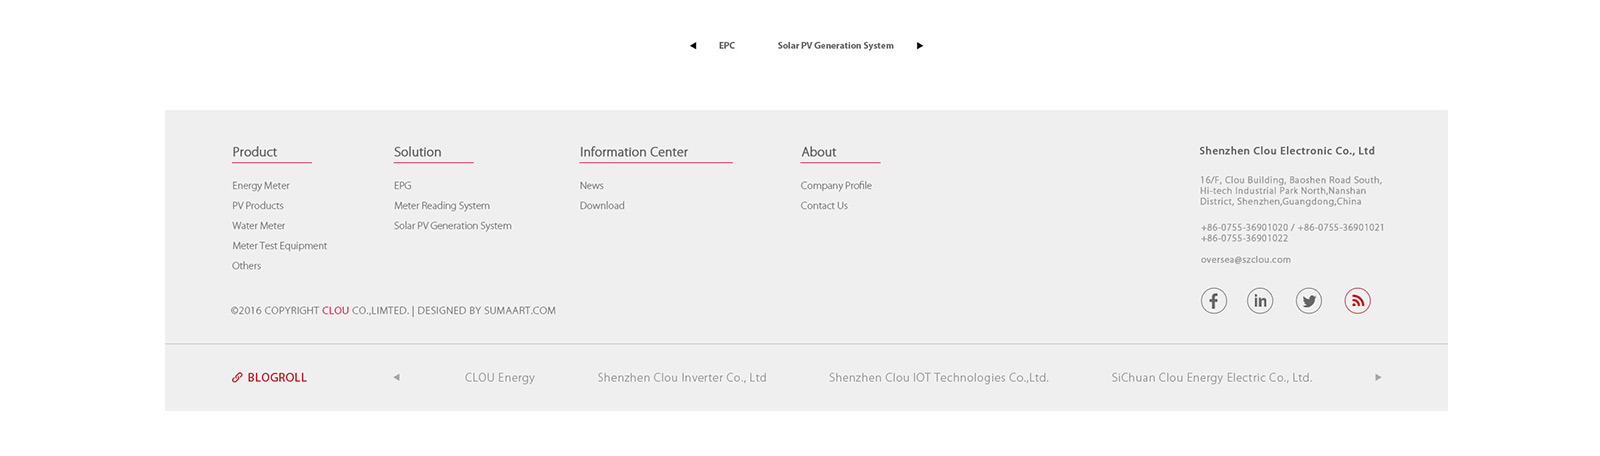This screenshot has height=456, width=1600.
Task: Open the Information Center heading
Action: click(634, 152)
